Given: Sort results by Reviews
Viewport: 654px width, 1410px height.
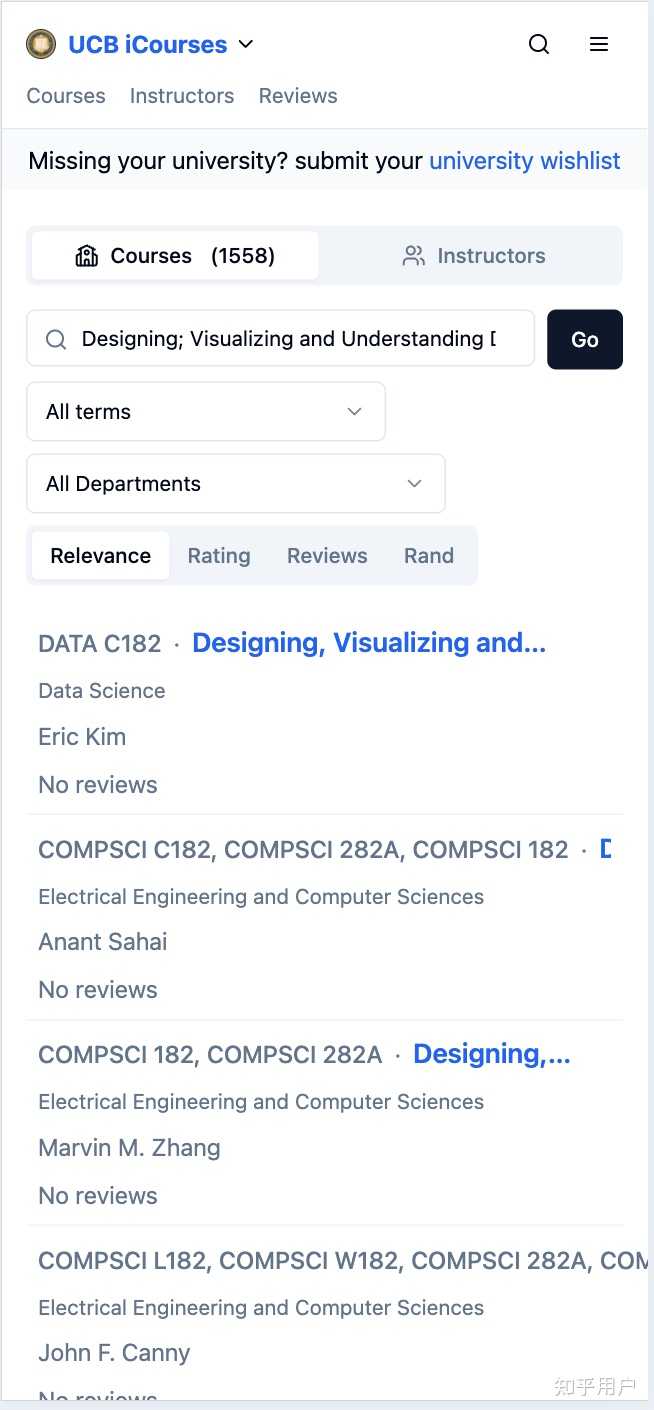Looking at the screenshot, I should pyautogui.click(x=327, y=556).
